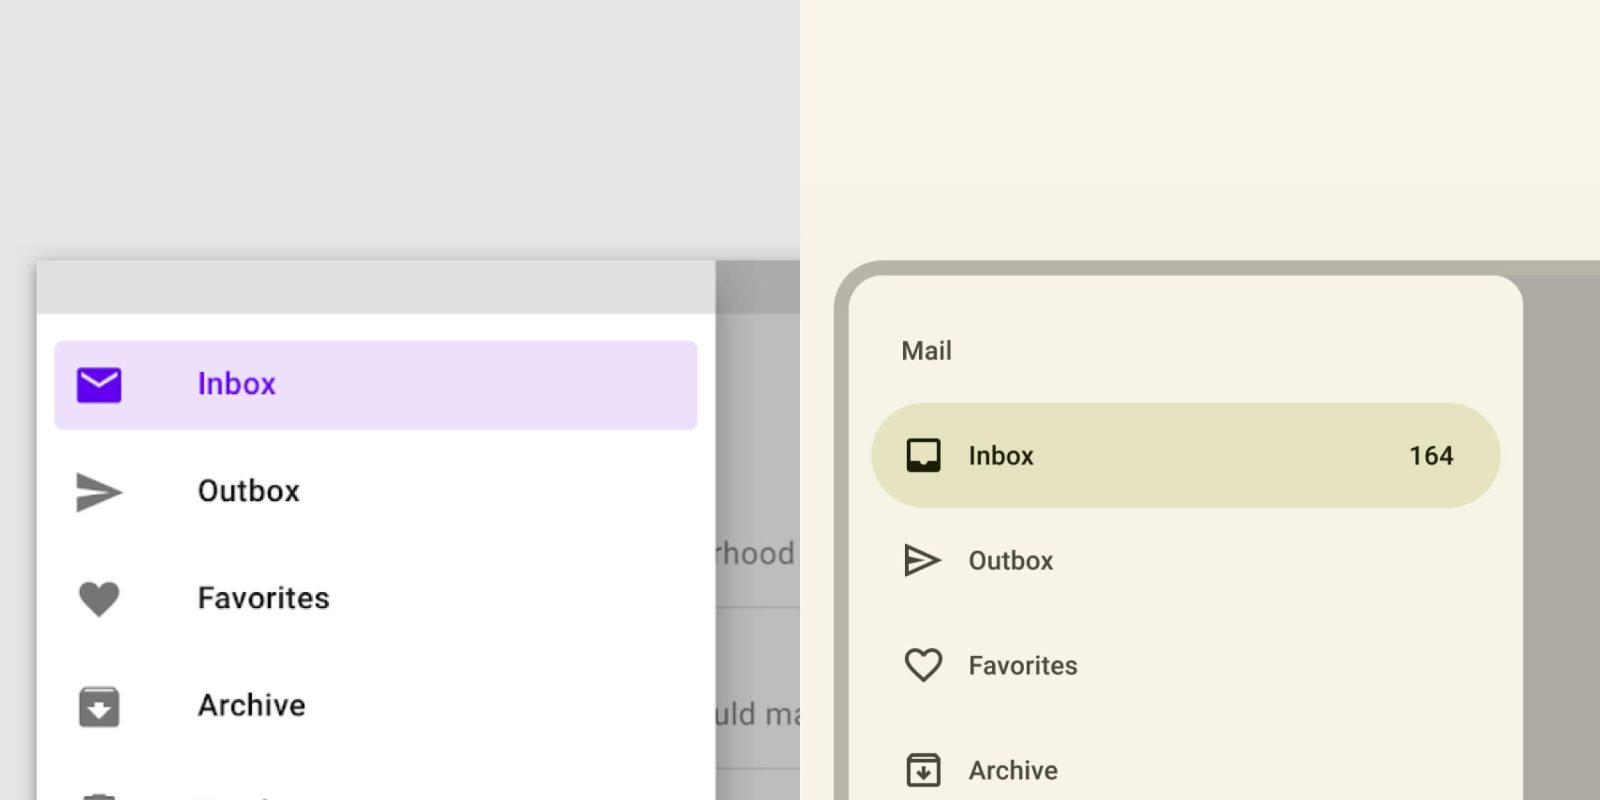Open Outbox in the beige drawer
1600x800 pixels.
[x=1011, y=561]
